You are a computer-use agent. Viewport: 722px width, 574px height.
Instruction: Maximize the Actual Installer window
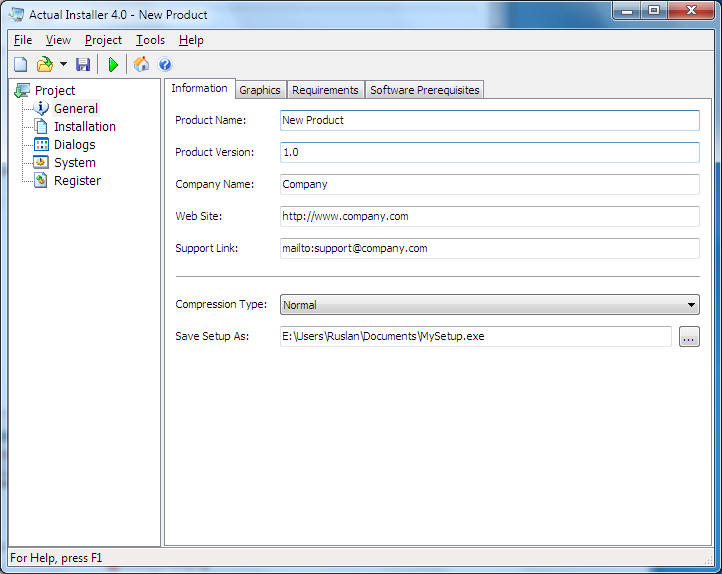coord(654,11)
